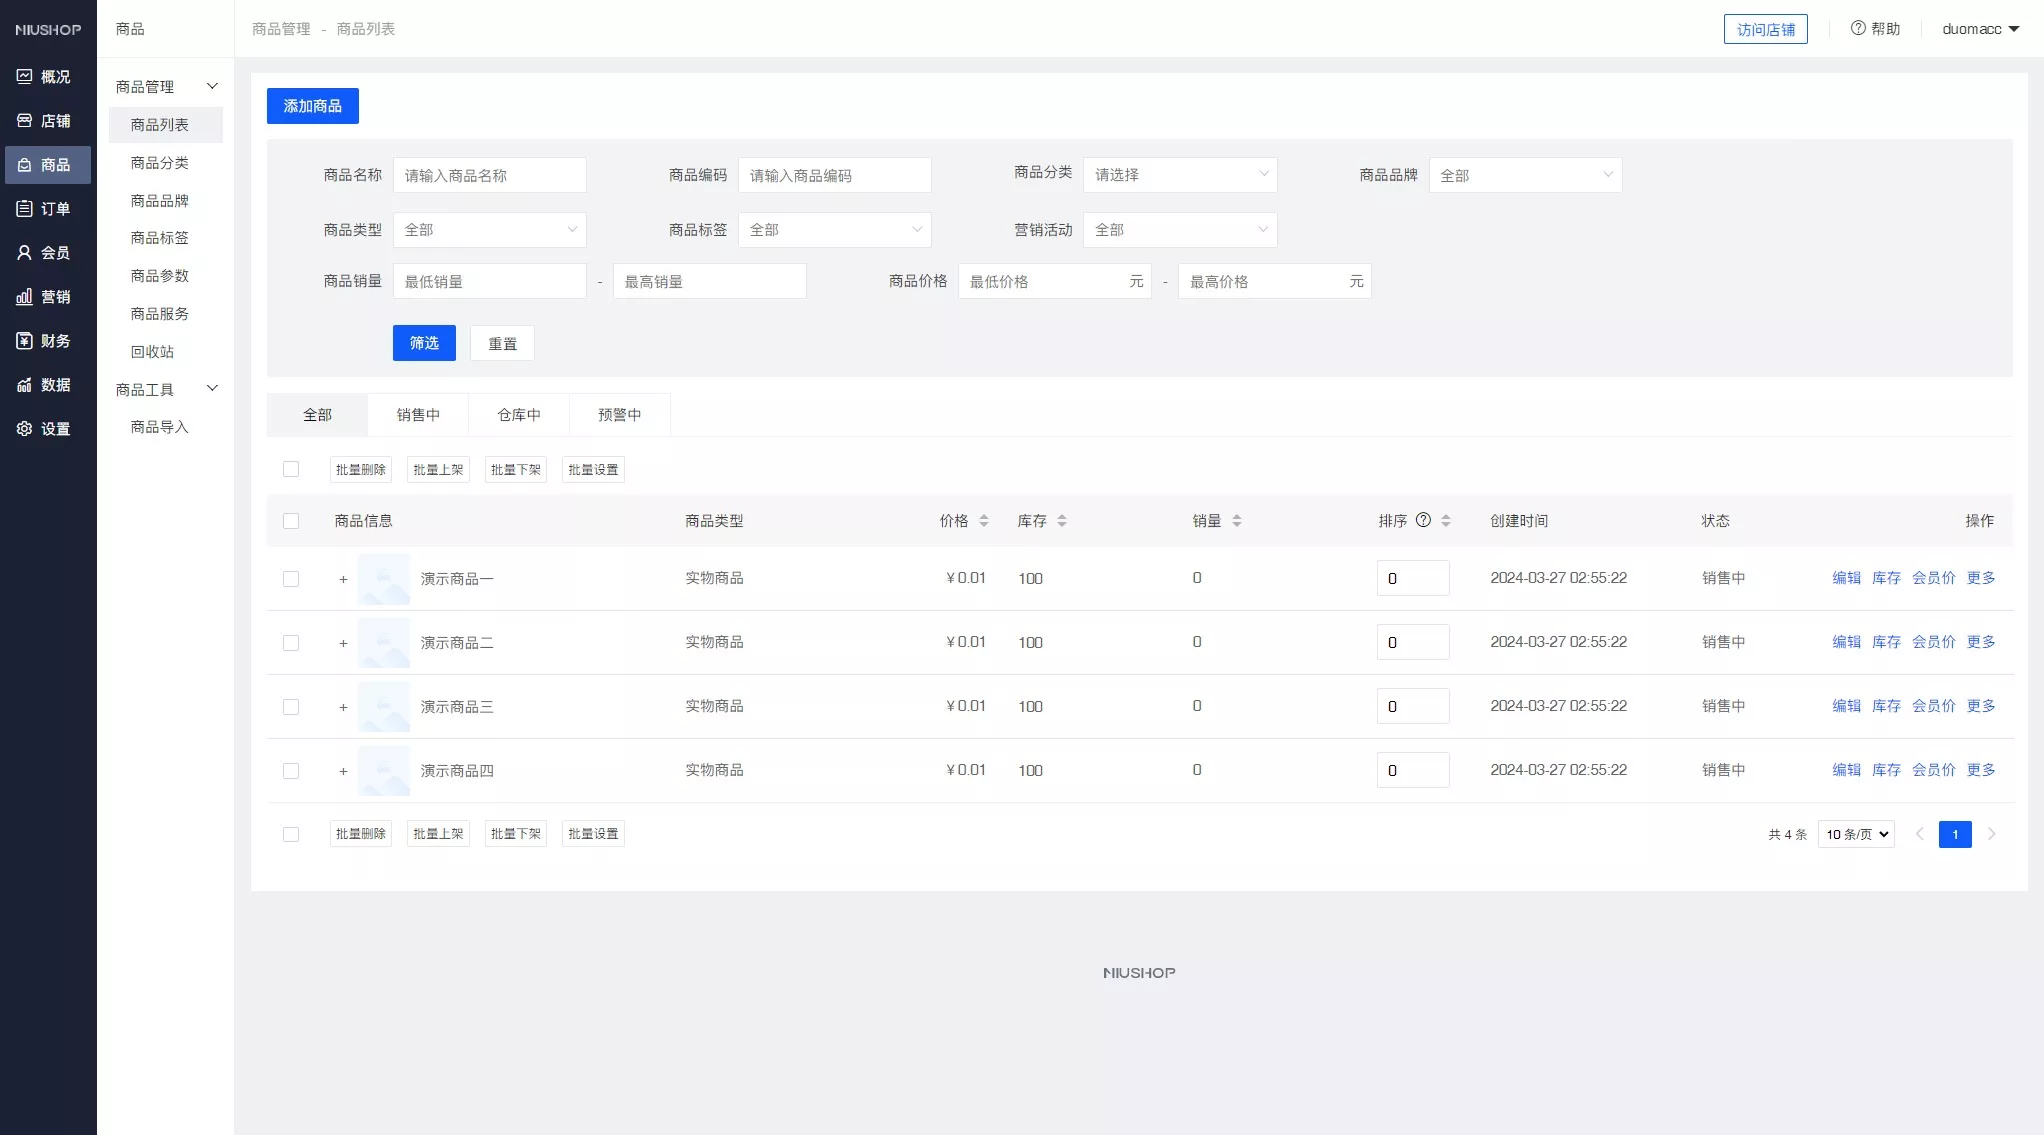The height and width of the screenshot is (1135, 2044).
Task: Click 编辑 link for 演示商品三
Action: [x=1846, y=706]
